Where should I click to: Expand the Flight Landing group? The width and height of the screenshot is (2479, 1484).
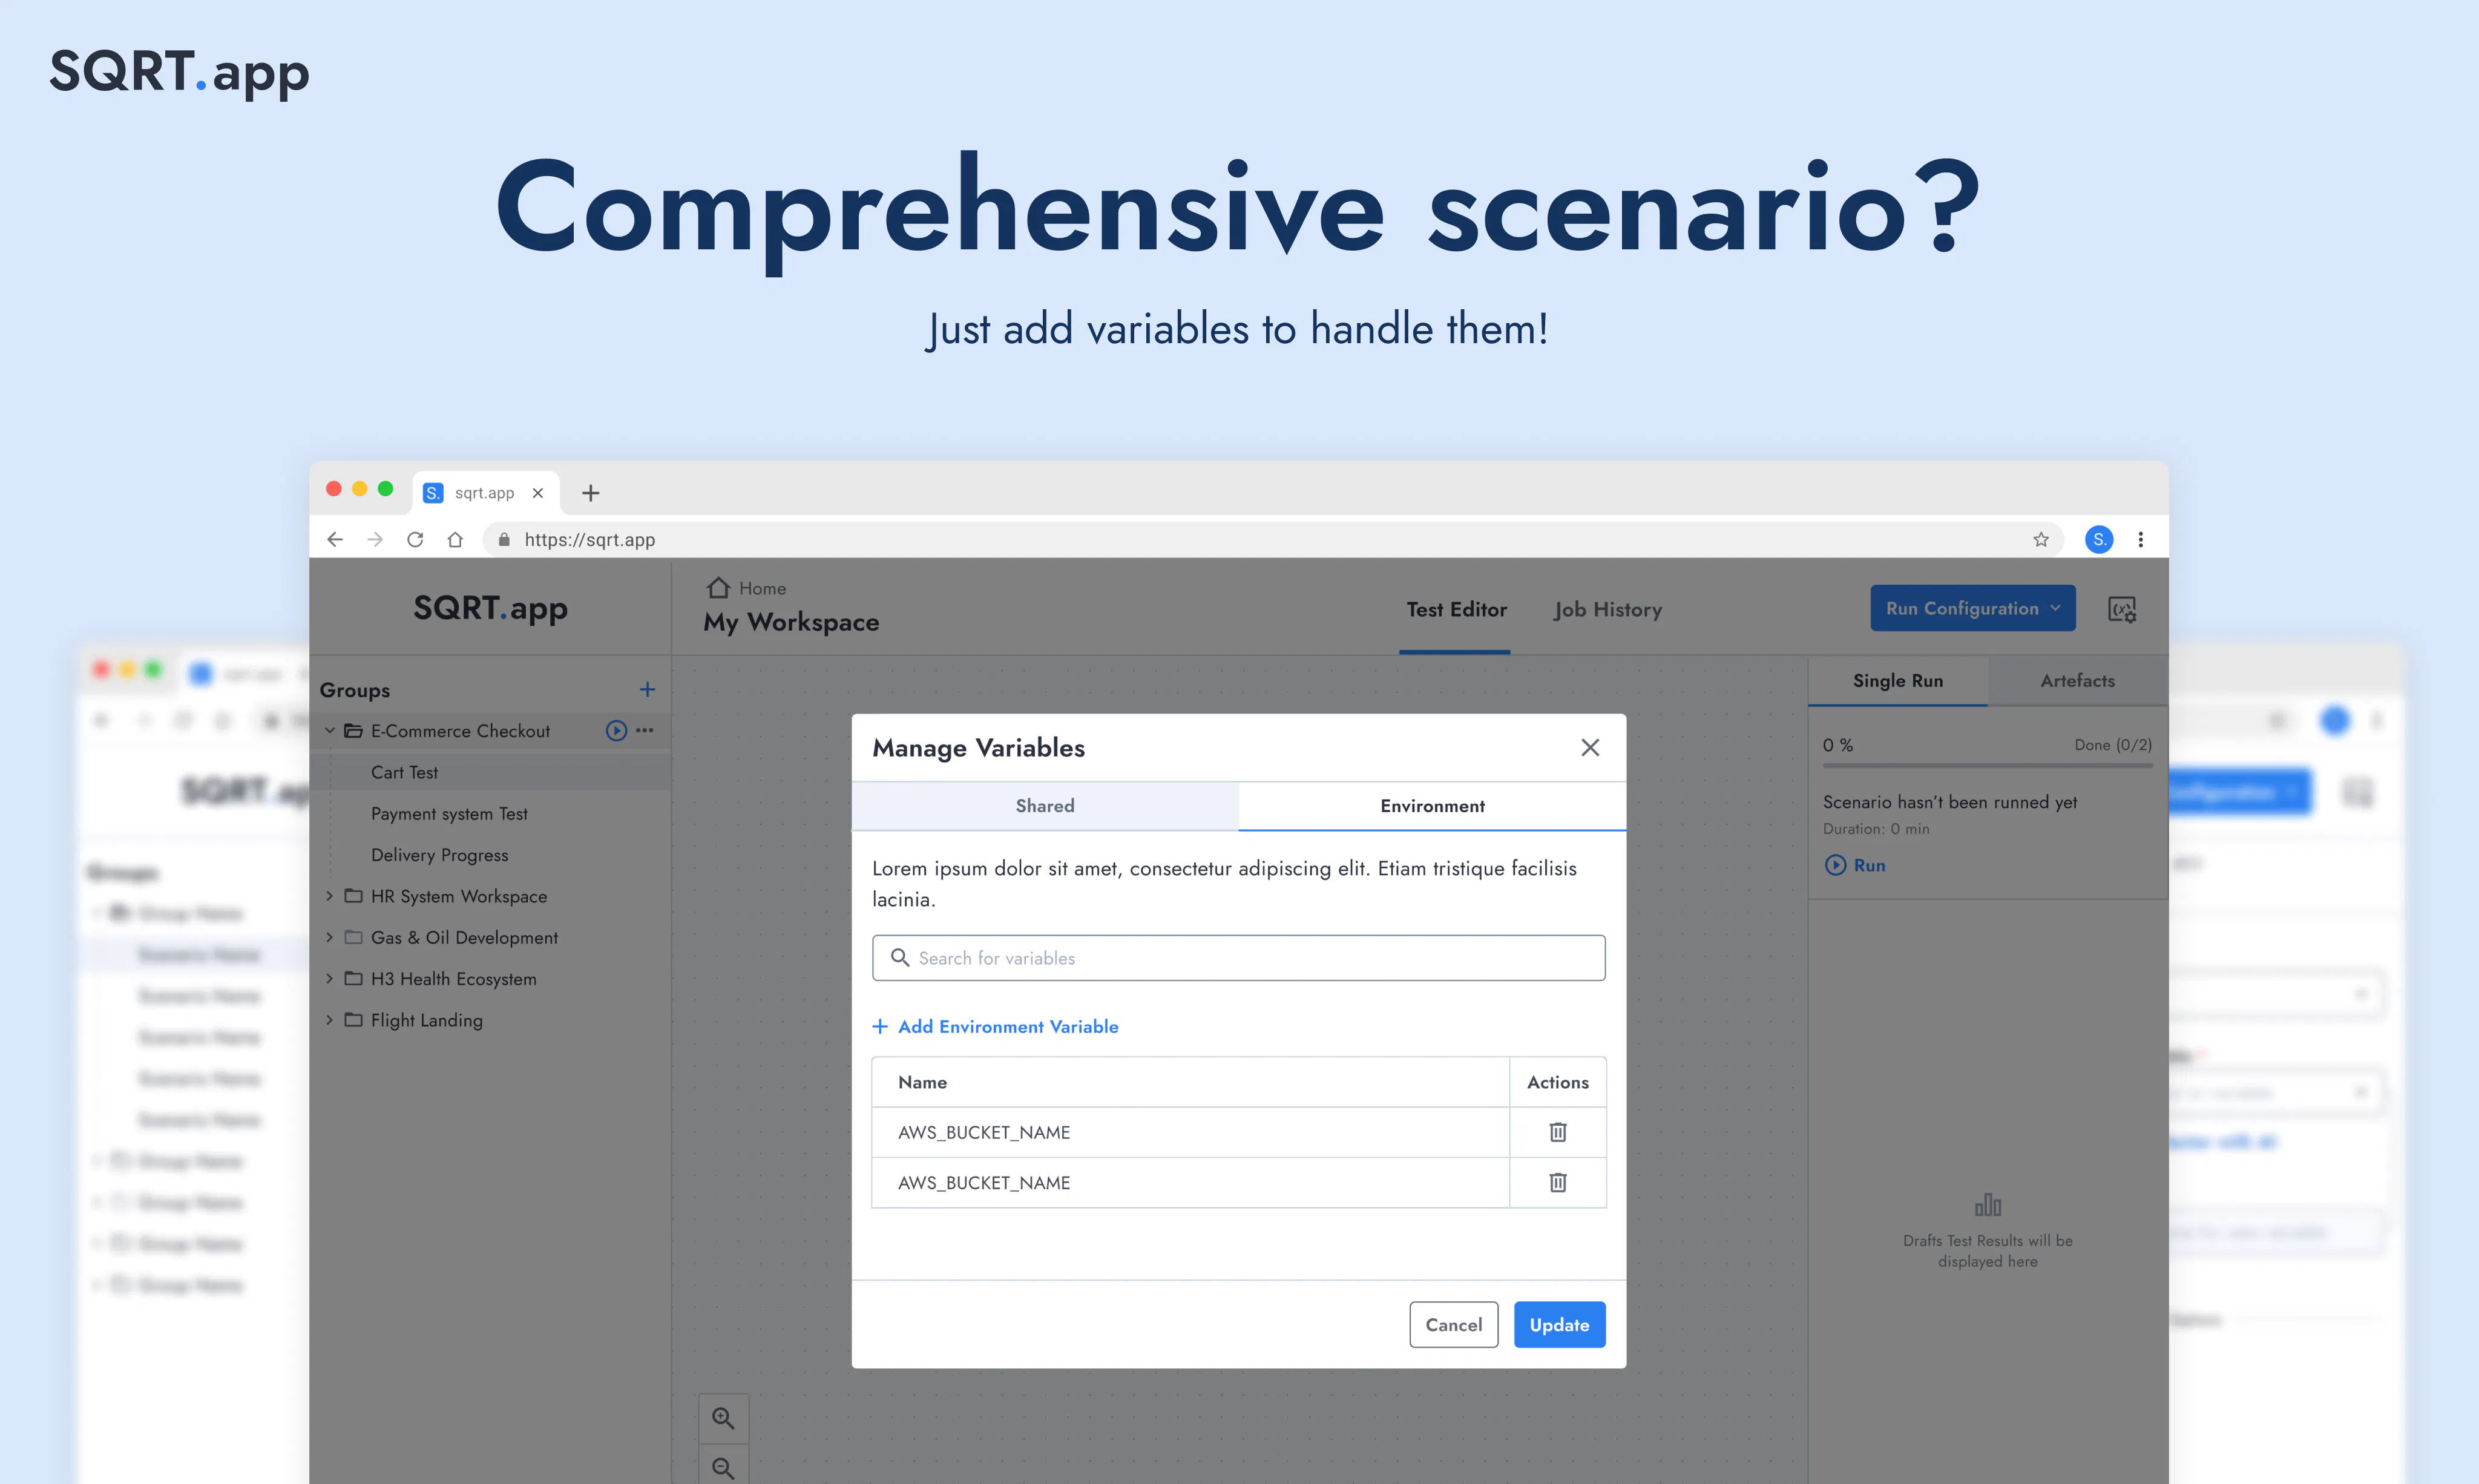click(x=329, y=1020)
